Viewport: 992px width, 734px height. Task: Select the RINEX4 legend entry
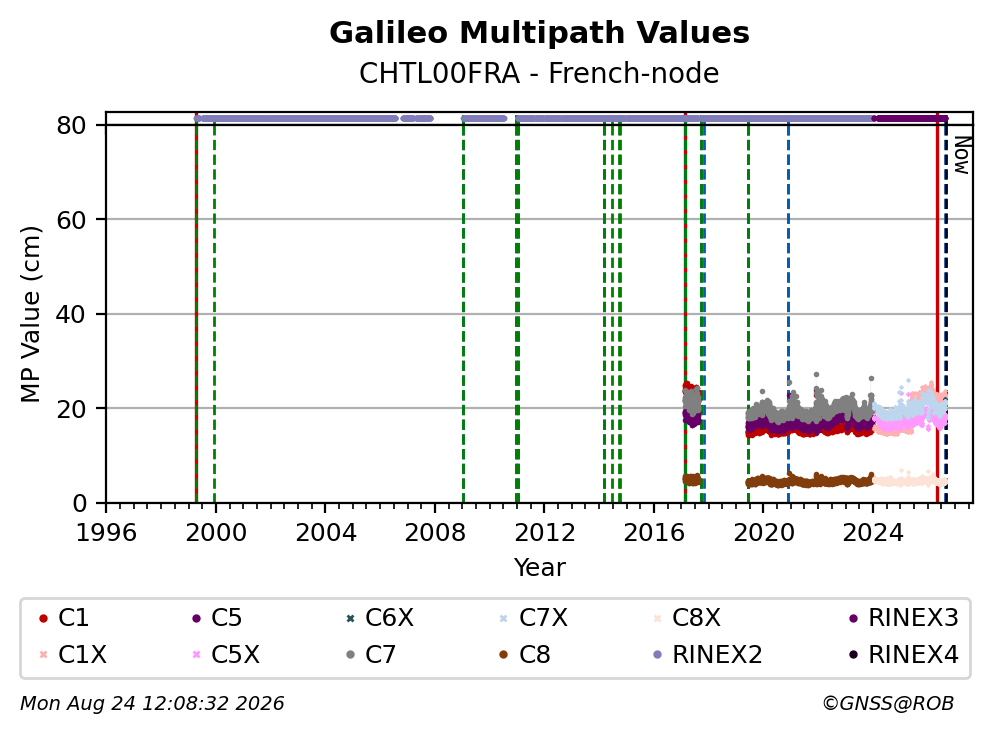[903, 654]
